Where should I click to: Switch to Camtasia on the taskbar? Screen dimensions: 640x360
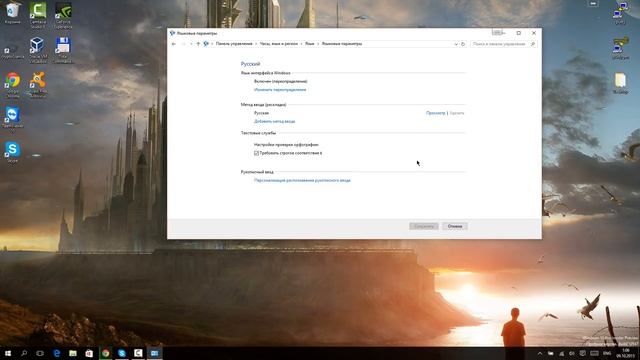(138, 353)
